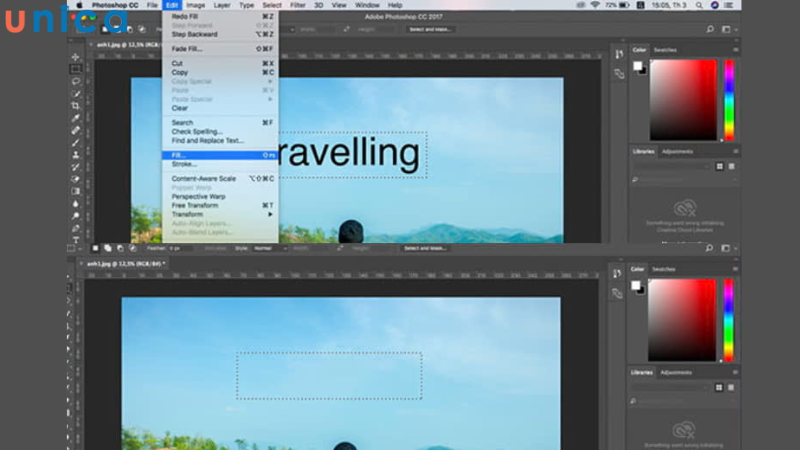Select the Blur tool in upper toolbar

[x=76, y=204]
